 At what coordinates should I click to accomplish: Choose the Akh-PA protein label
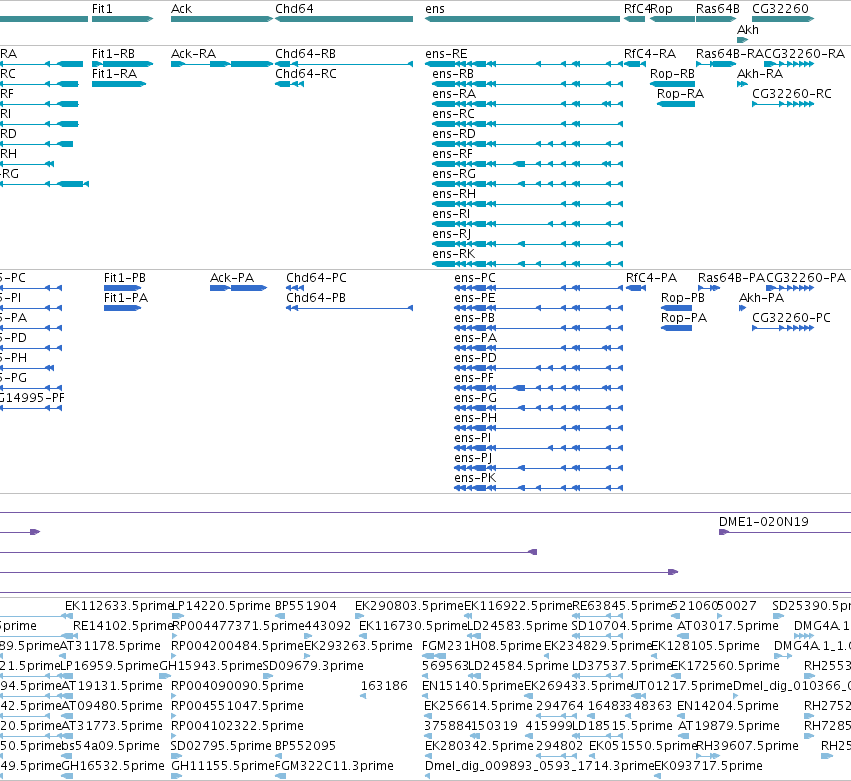pyautogui.click(x=761, y=298)
